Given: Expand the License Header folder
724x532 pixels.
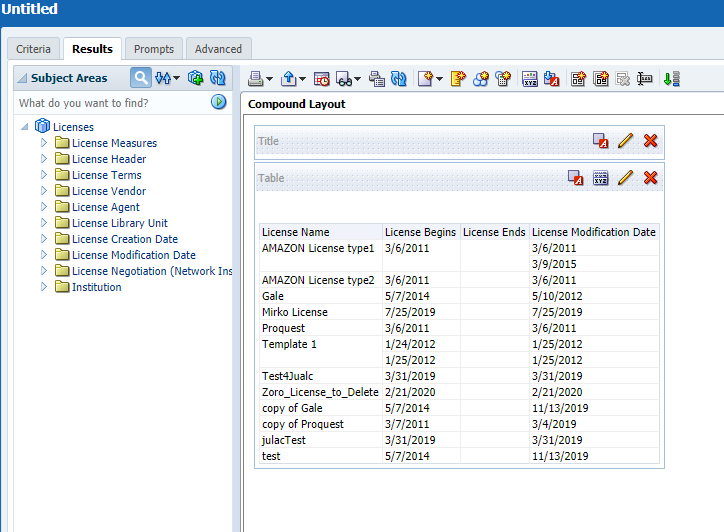Looking at the screenshot, I should (x=44, y=158).
